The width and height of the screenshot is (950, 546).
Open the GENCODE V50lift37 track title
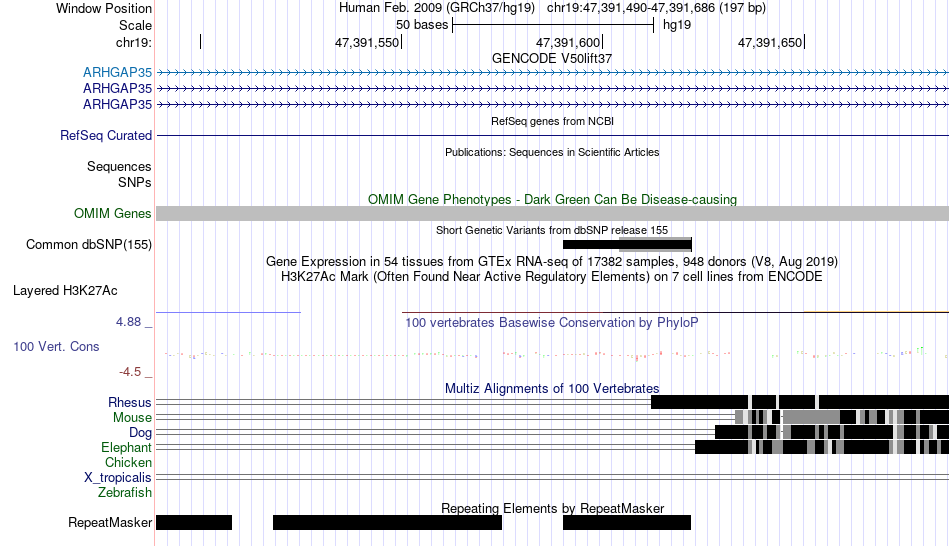point(552,58)
